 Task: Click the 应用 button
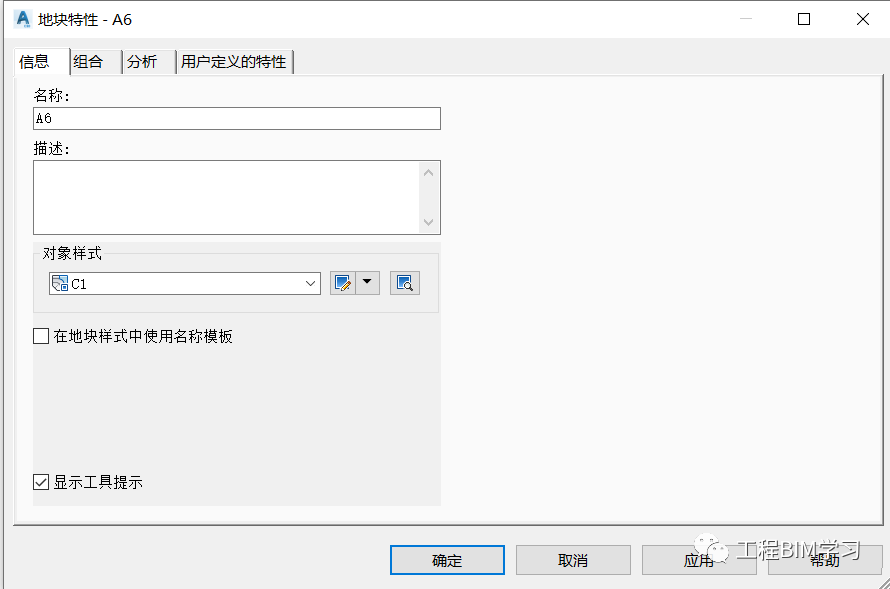pyautogui.click(x=699, y=560)
